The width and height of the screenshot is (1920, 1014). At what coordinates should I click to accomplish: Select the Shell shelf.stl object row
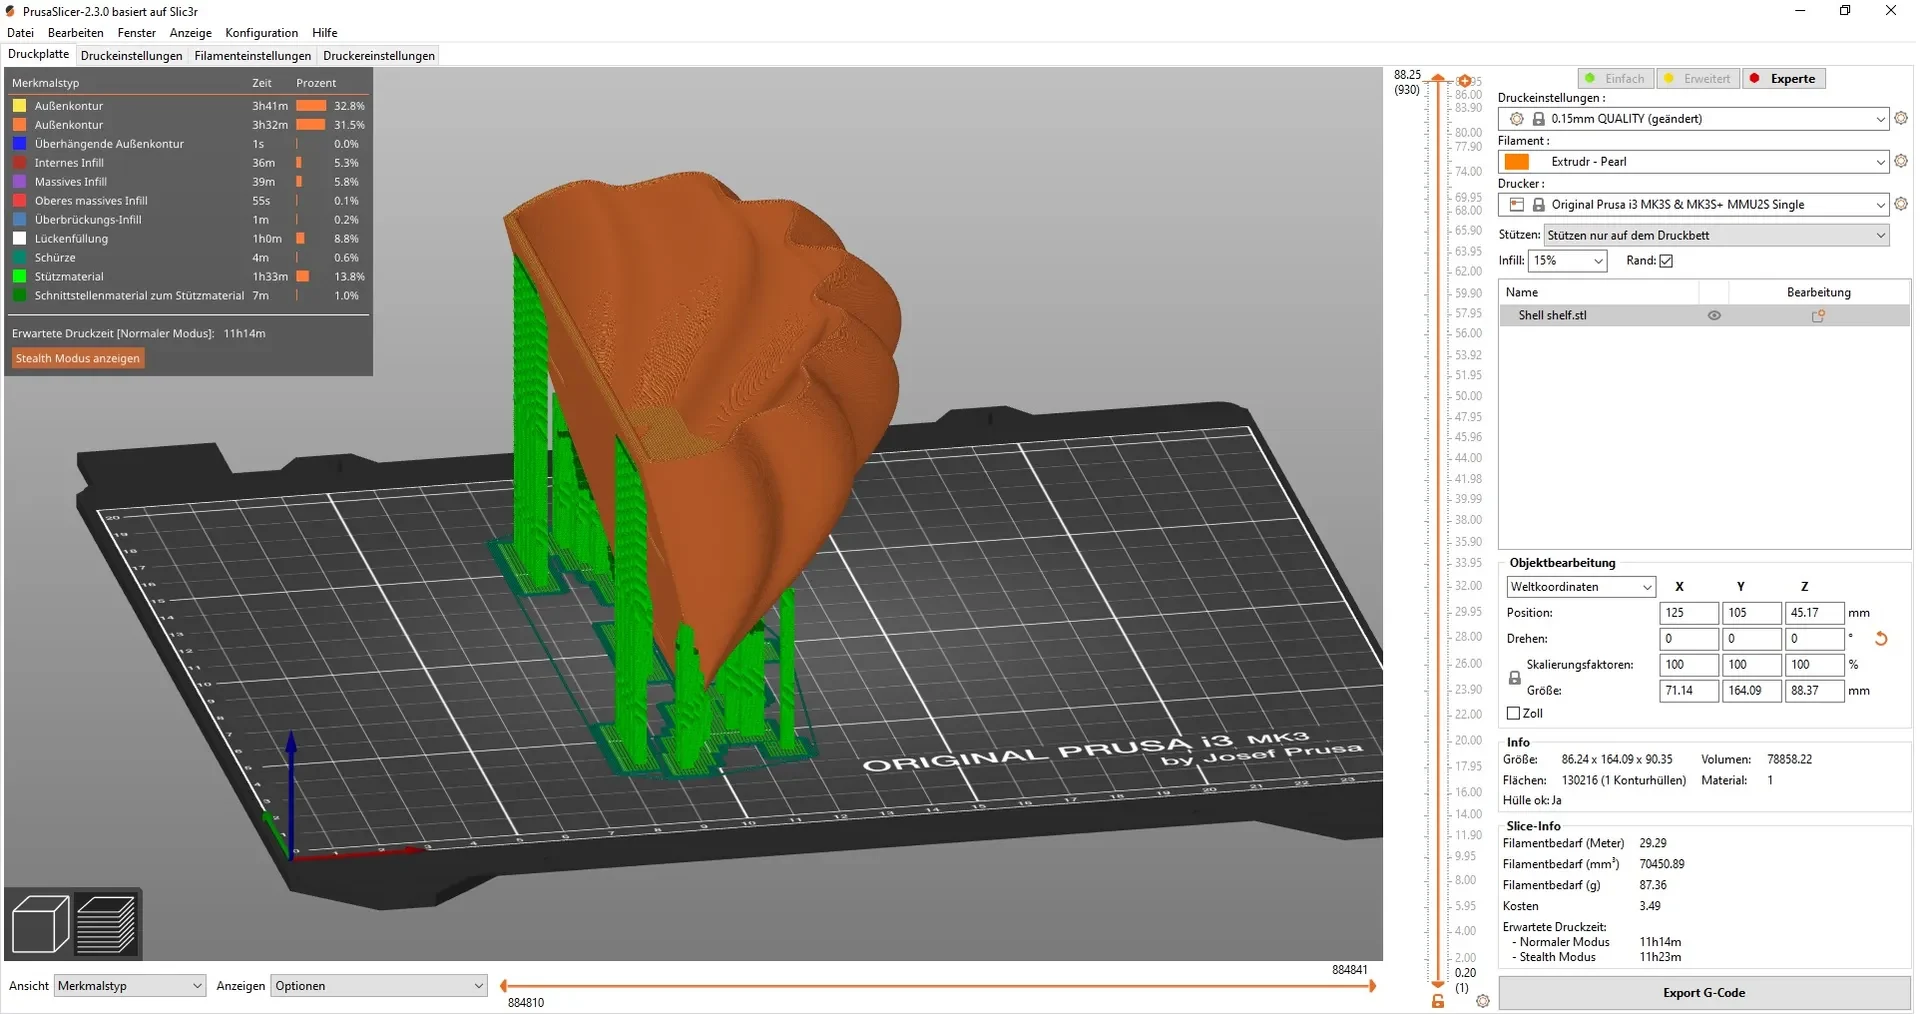tap(1704, 316)
